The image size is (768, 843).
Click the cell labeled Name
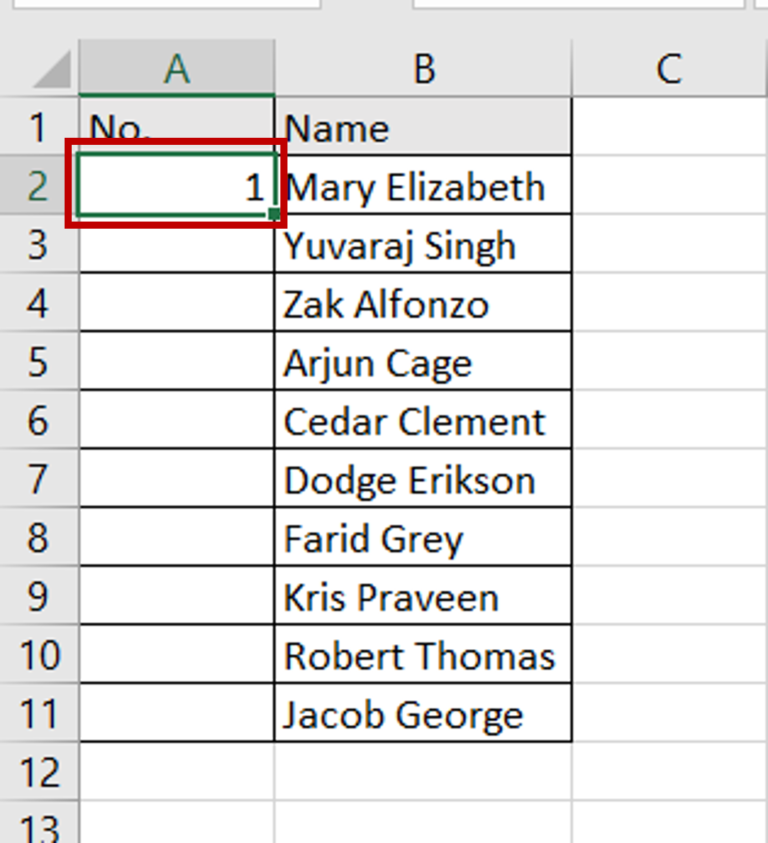click(x=424, y=128)
